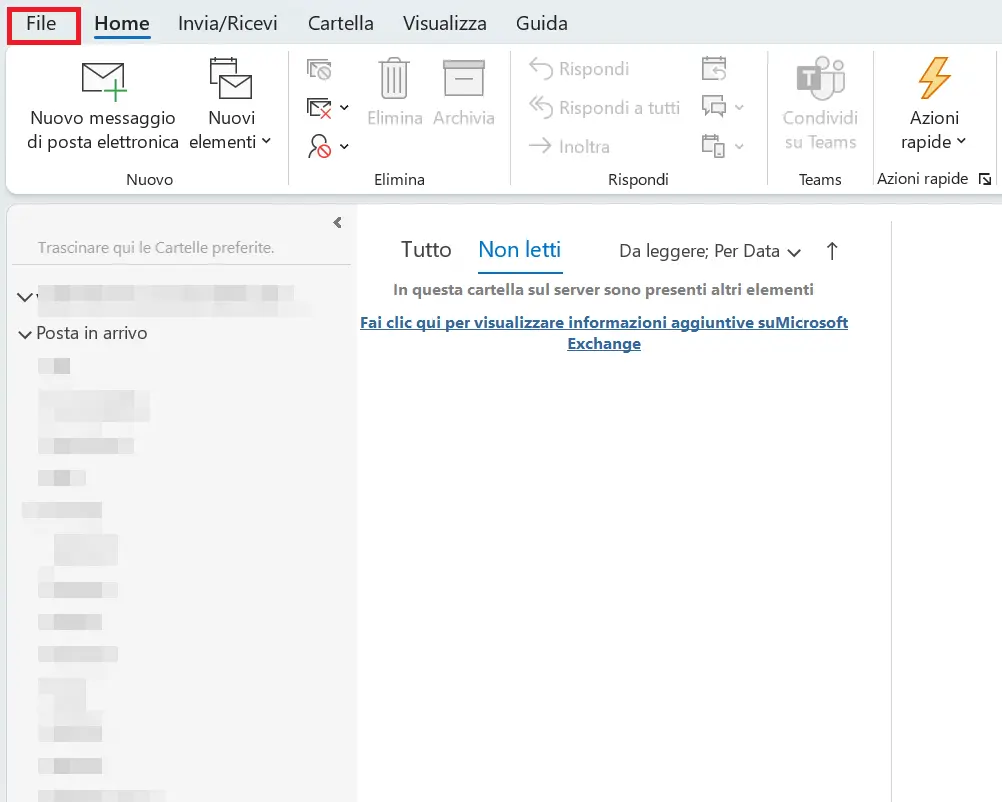Click Rispondi a tutti

click(605, 108)
